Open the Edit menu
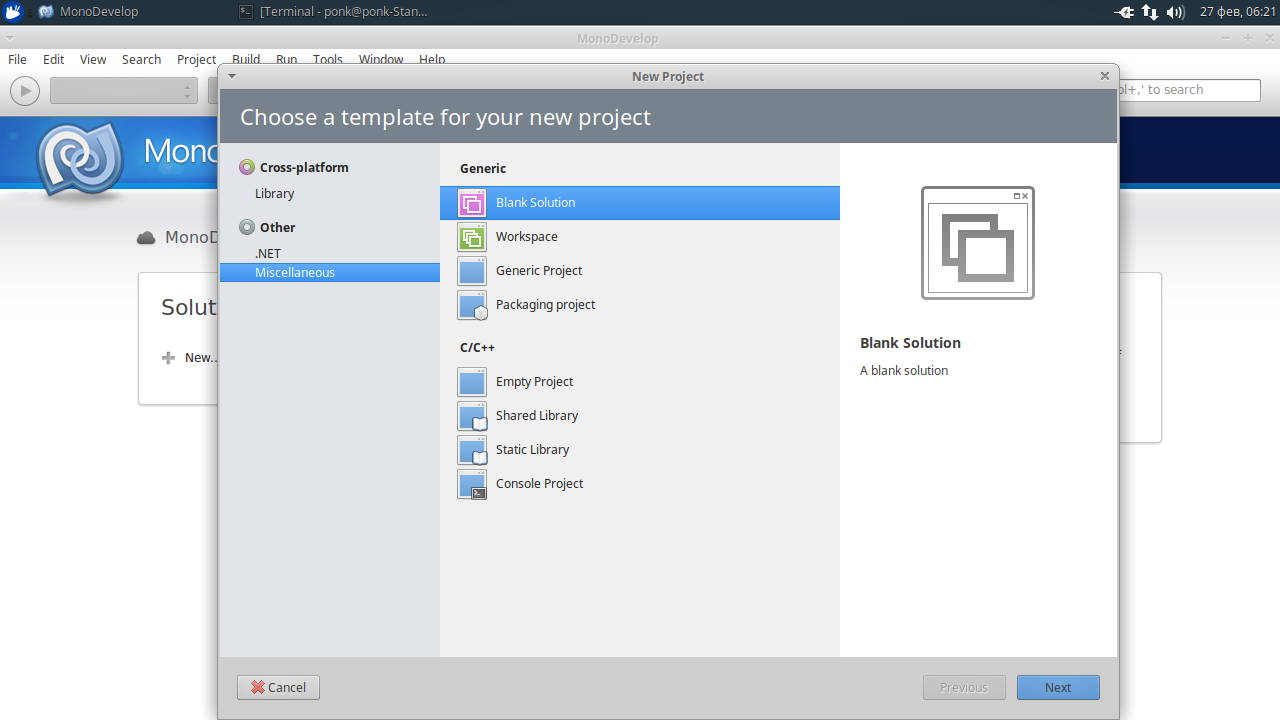Image resolution: width=1280 pixels, height=720 pixels. [53, 59]
